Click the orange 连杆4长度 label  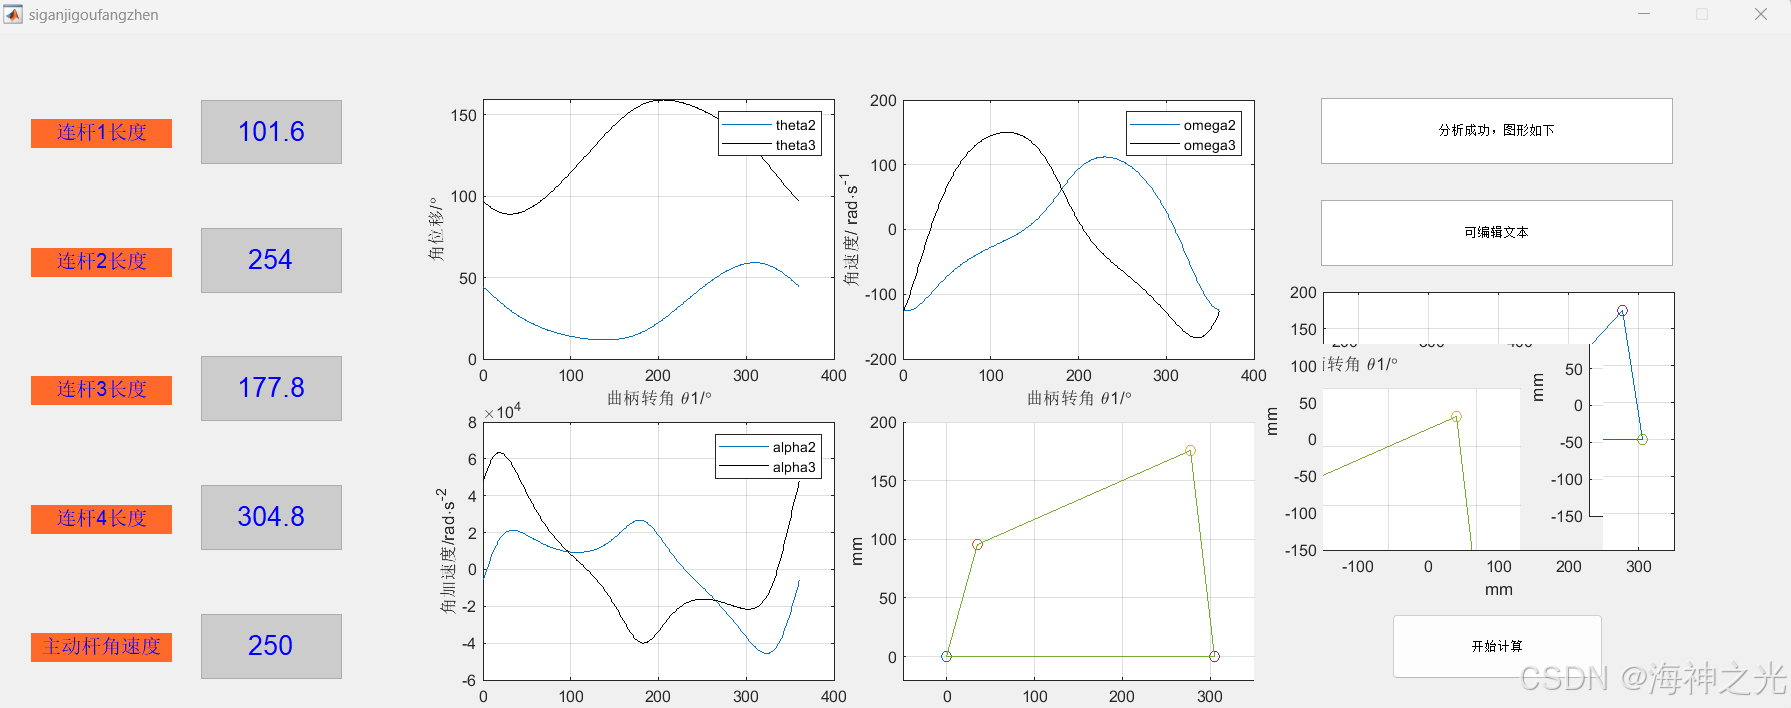pos(101,519)
